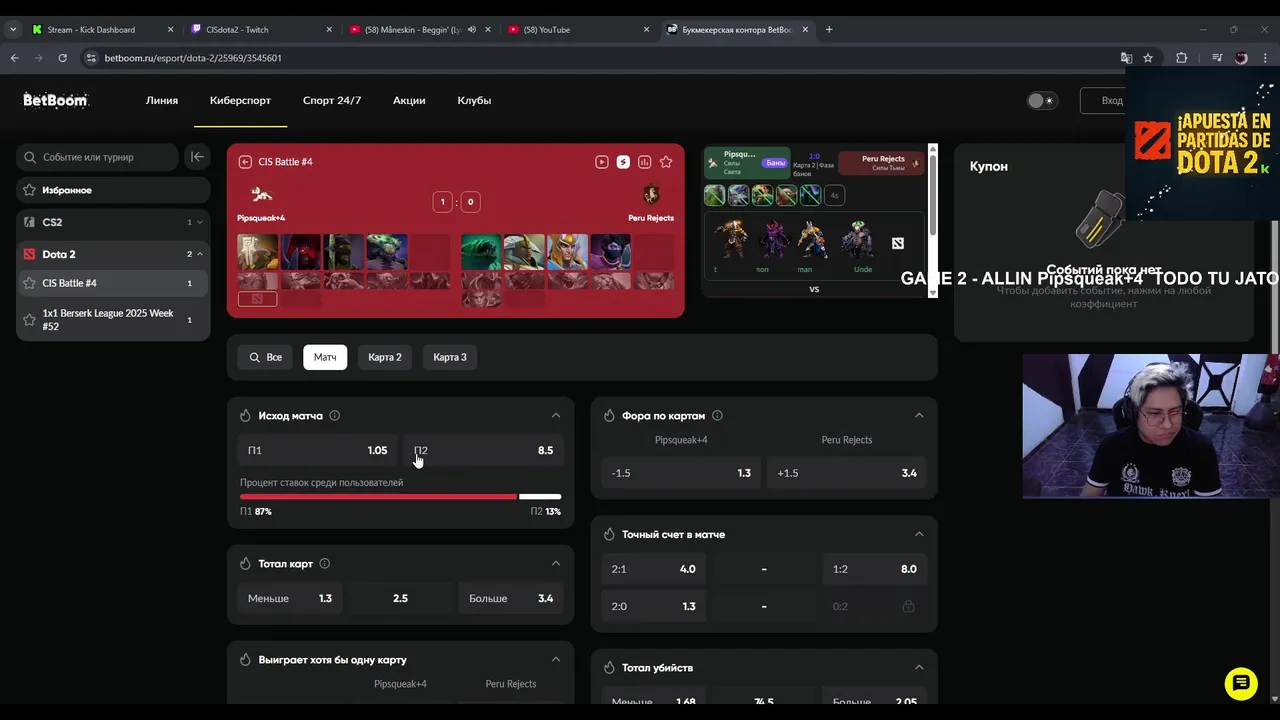
Task: Switch to the ClSdota2 - Twitch browser tab
Action: point(261,29)
